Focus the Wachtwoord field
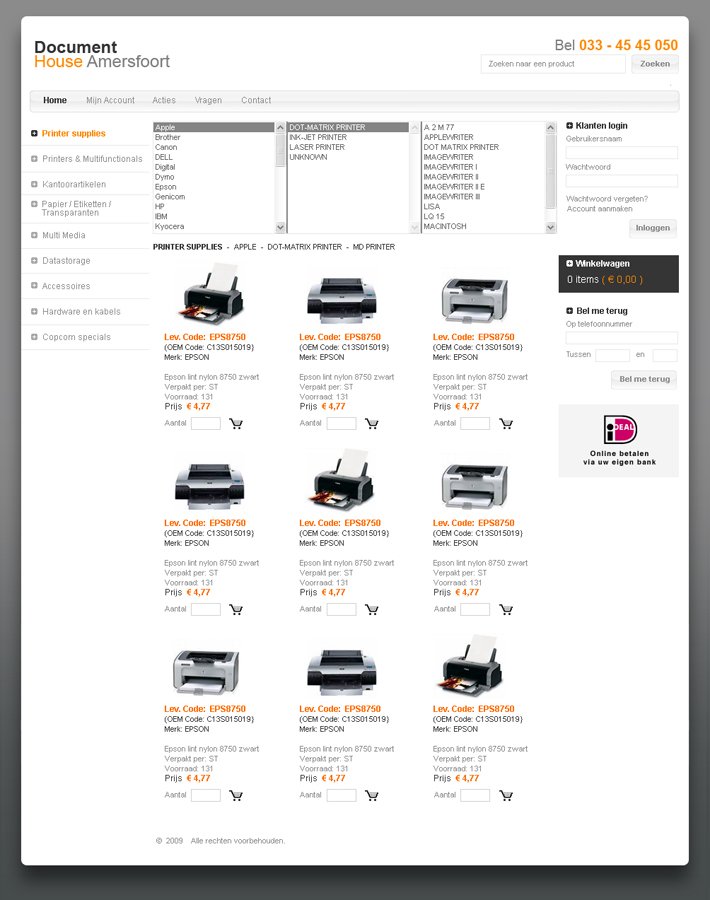The image size is (710, 900). 622,181
